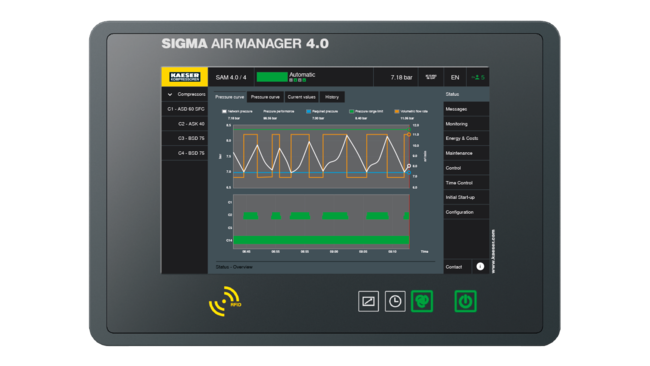This screenshot has height=366, width=650.
Task: Tap the green power on/off key
Action: 465,301
